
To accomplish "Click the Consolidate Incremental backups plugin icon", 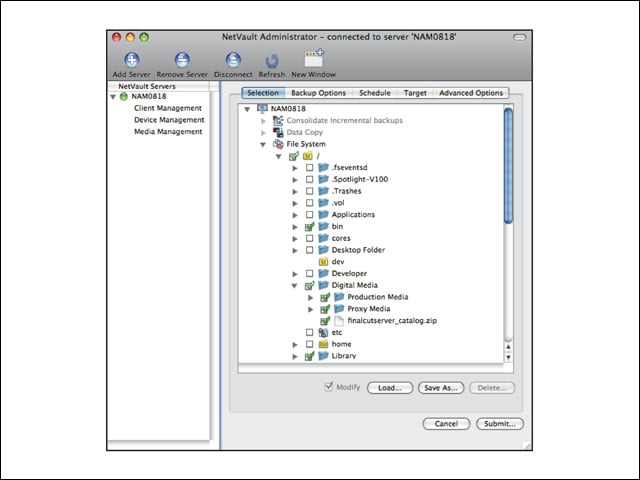I will point(278,120).
